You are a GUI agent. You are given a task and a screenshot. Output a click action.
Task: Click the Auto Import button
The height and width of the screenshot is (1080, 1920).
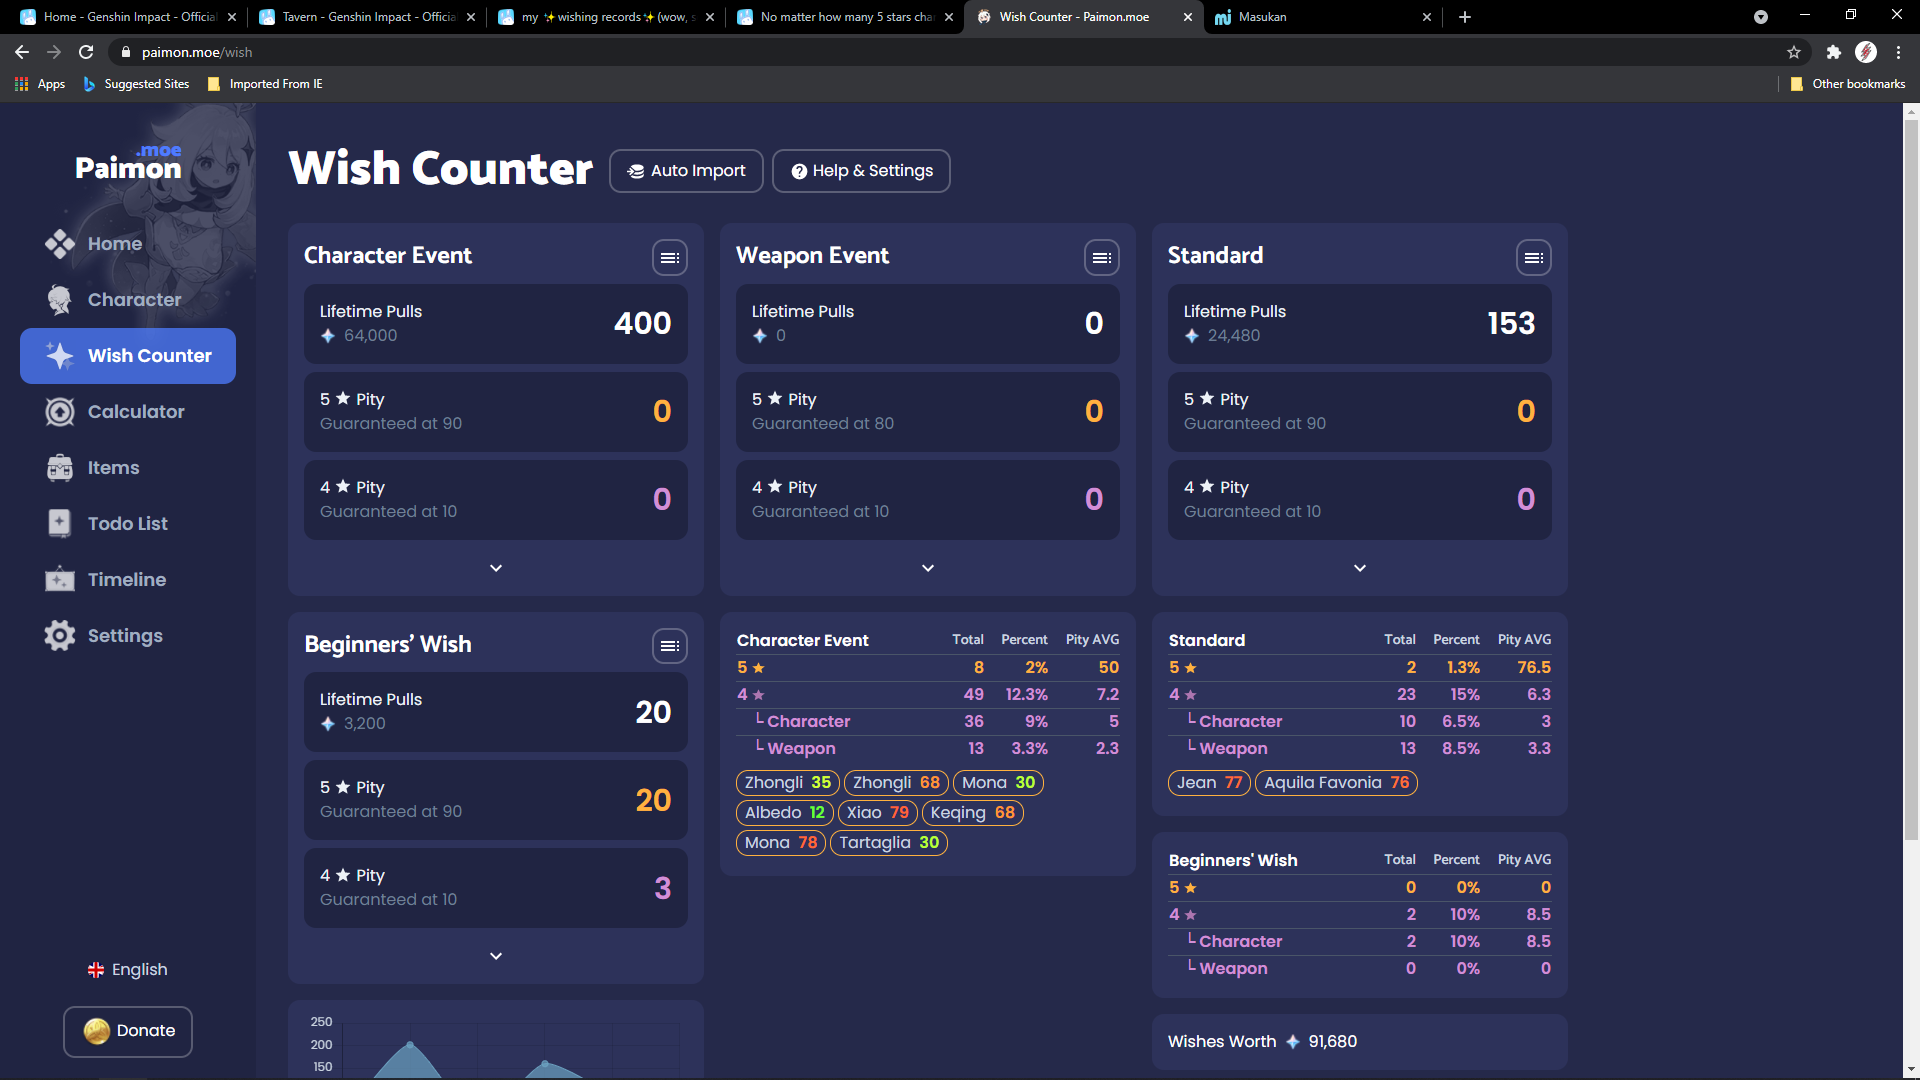(686, 171)
